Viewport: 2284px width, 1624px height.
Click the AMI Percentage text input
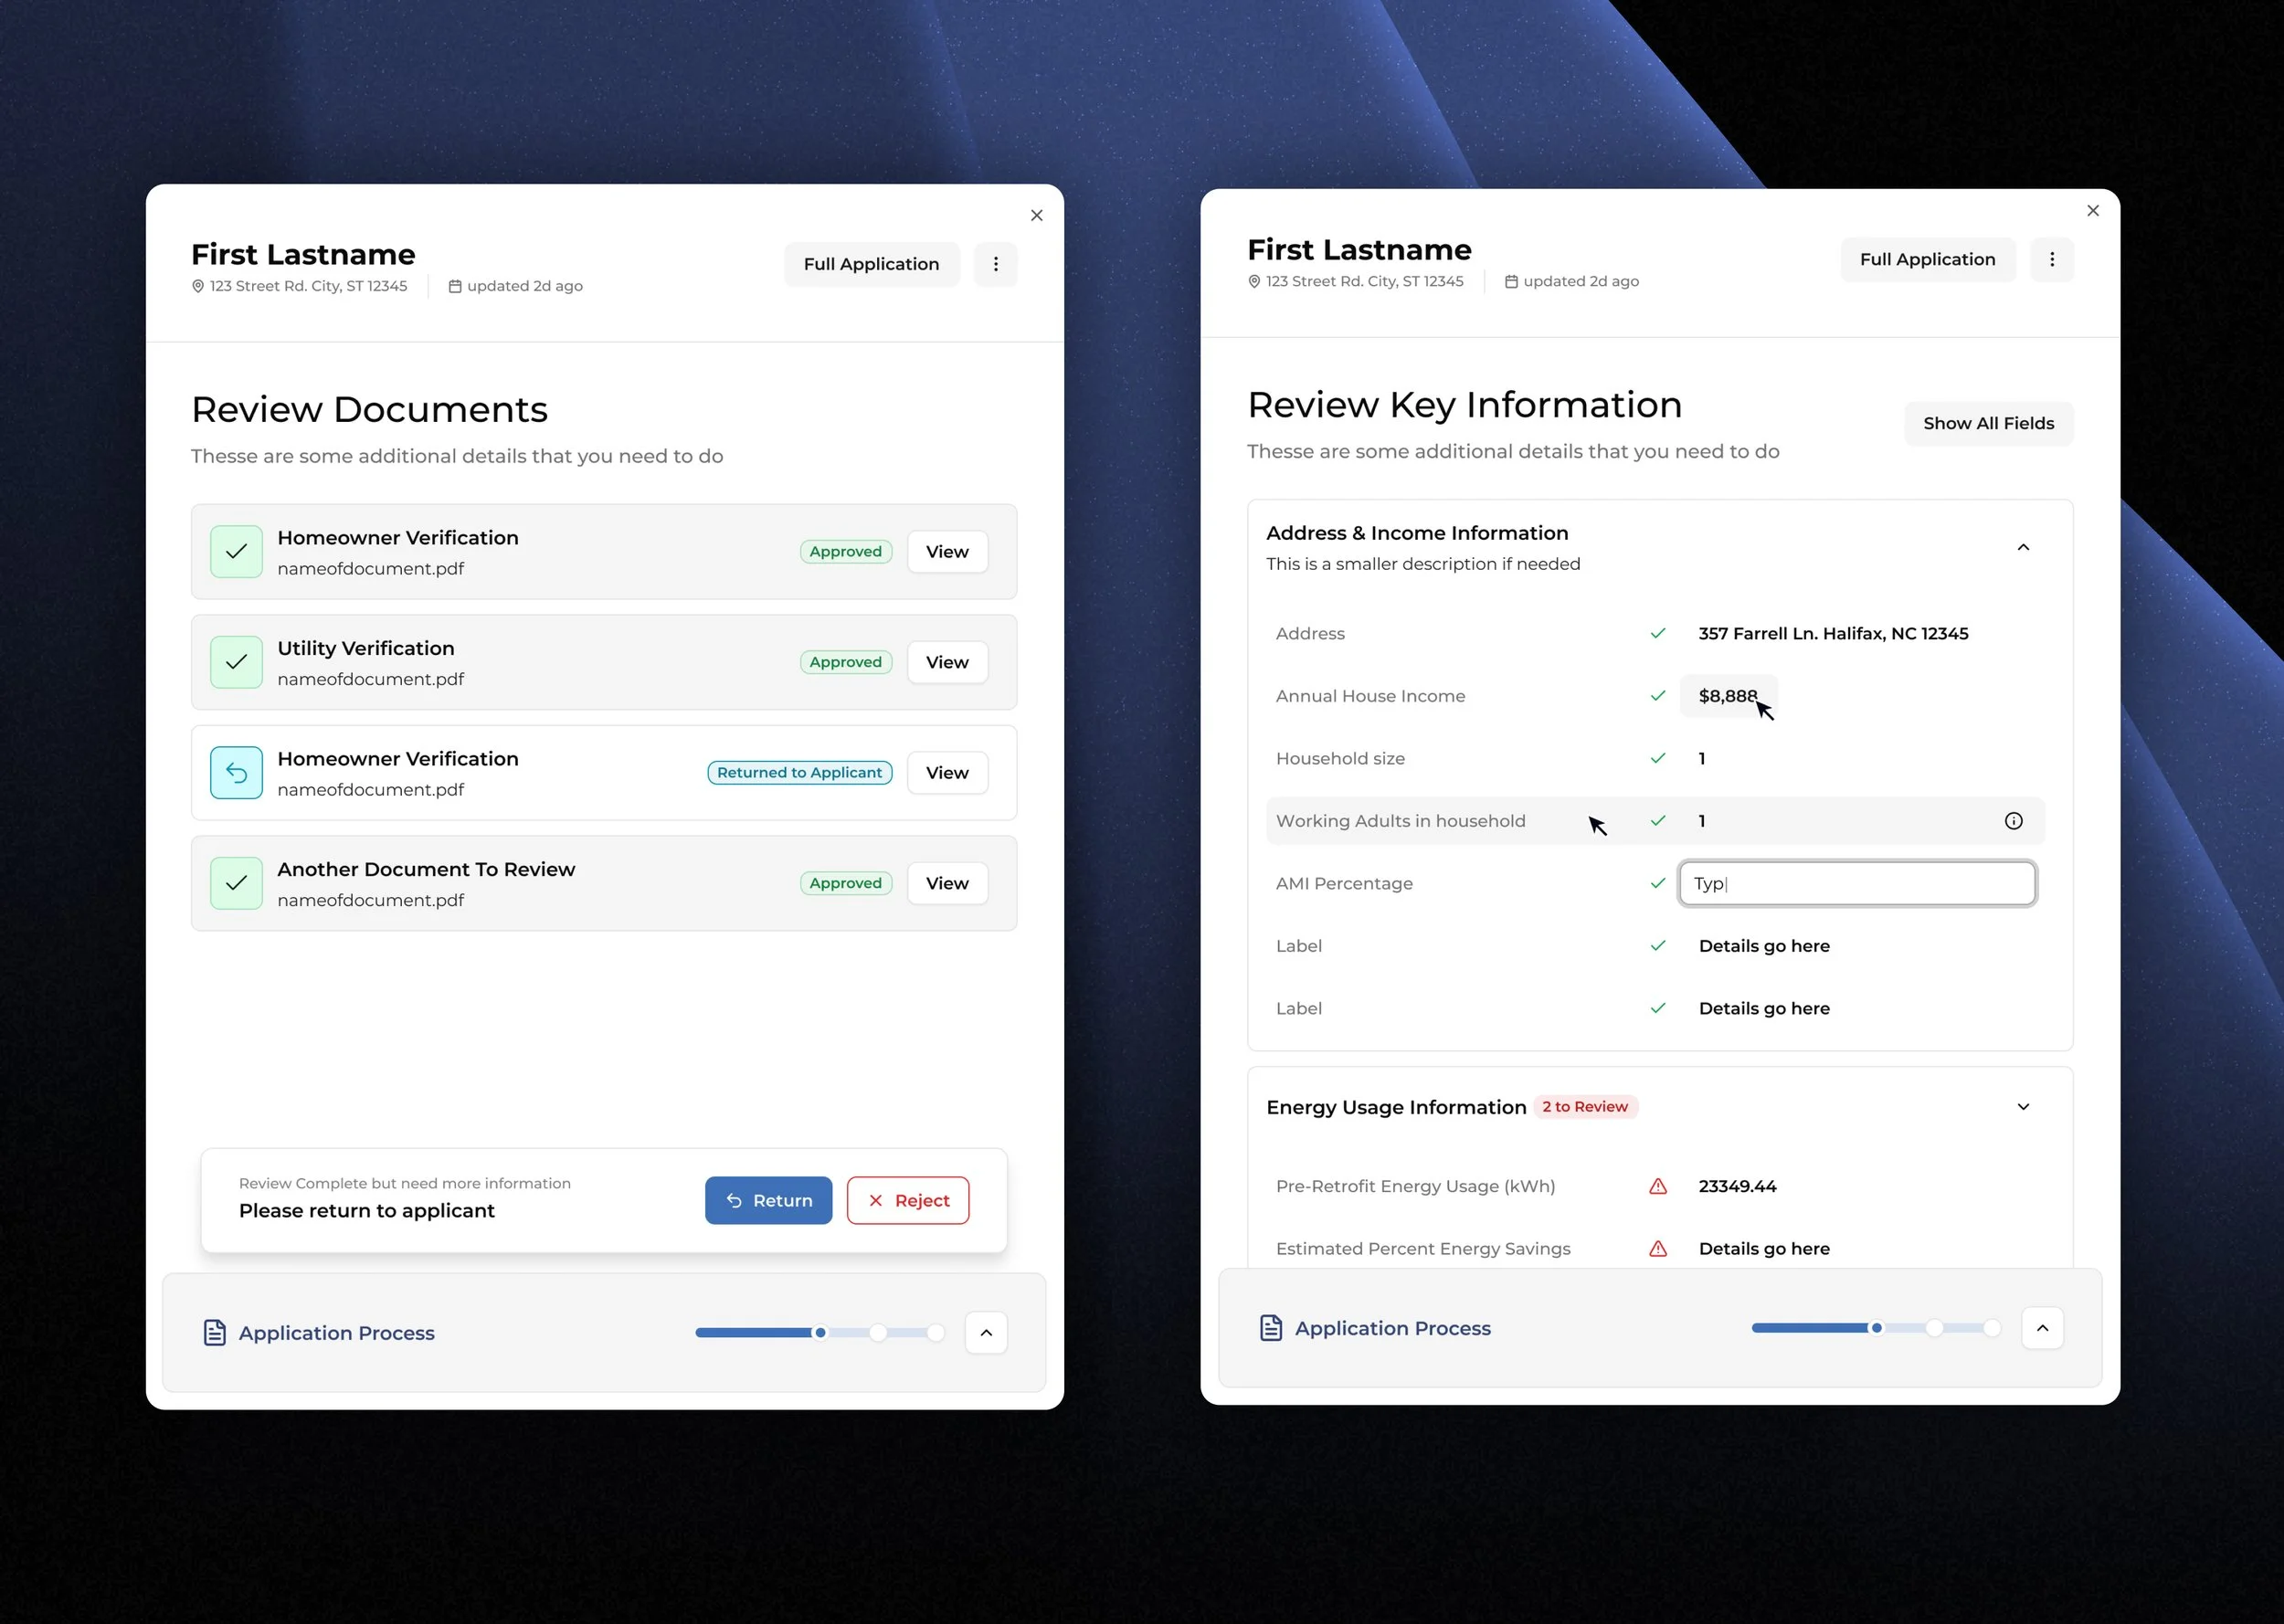(x=1856, y=883)
